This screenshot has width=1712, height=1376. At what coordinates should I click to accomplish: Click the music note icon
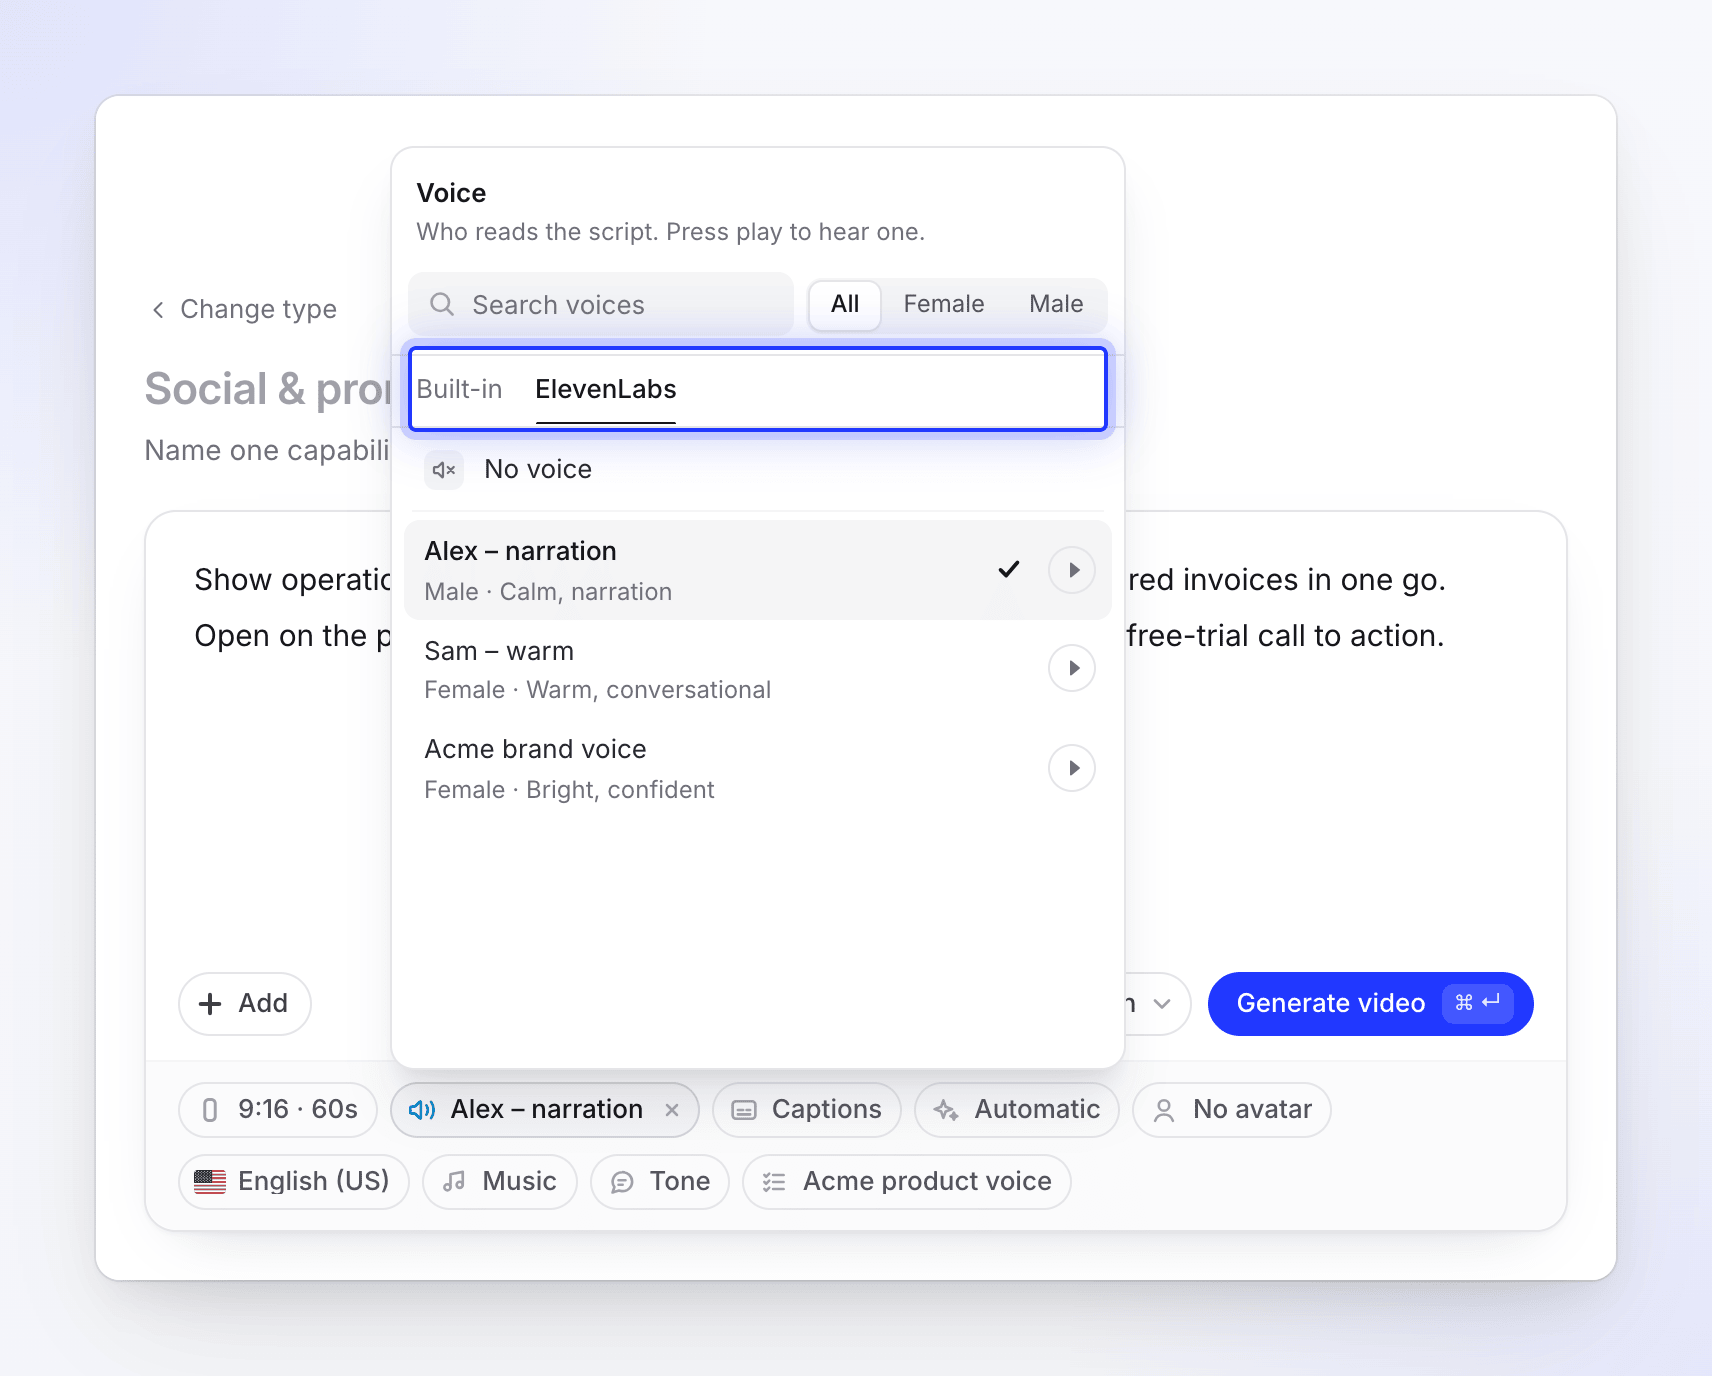[x=454, y=1182]
